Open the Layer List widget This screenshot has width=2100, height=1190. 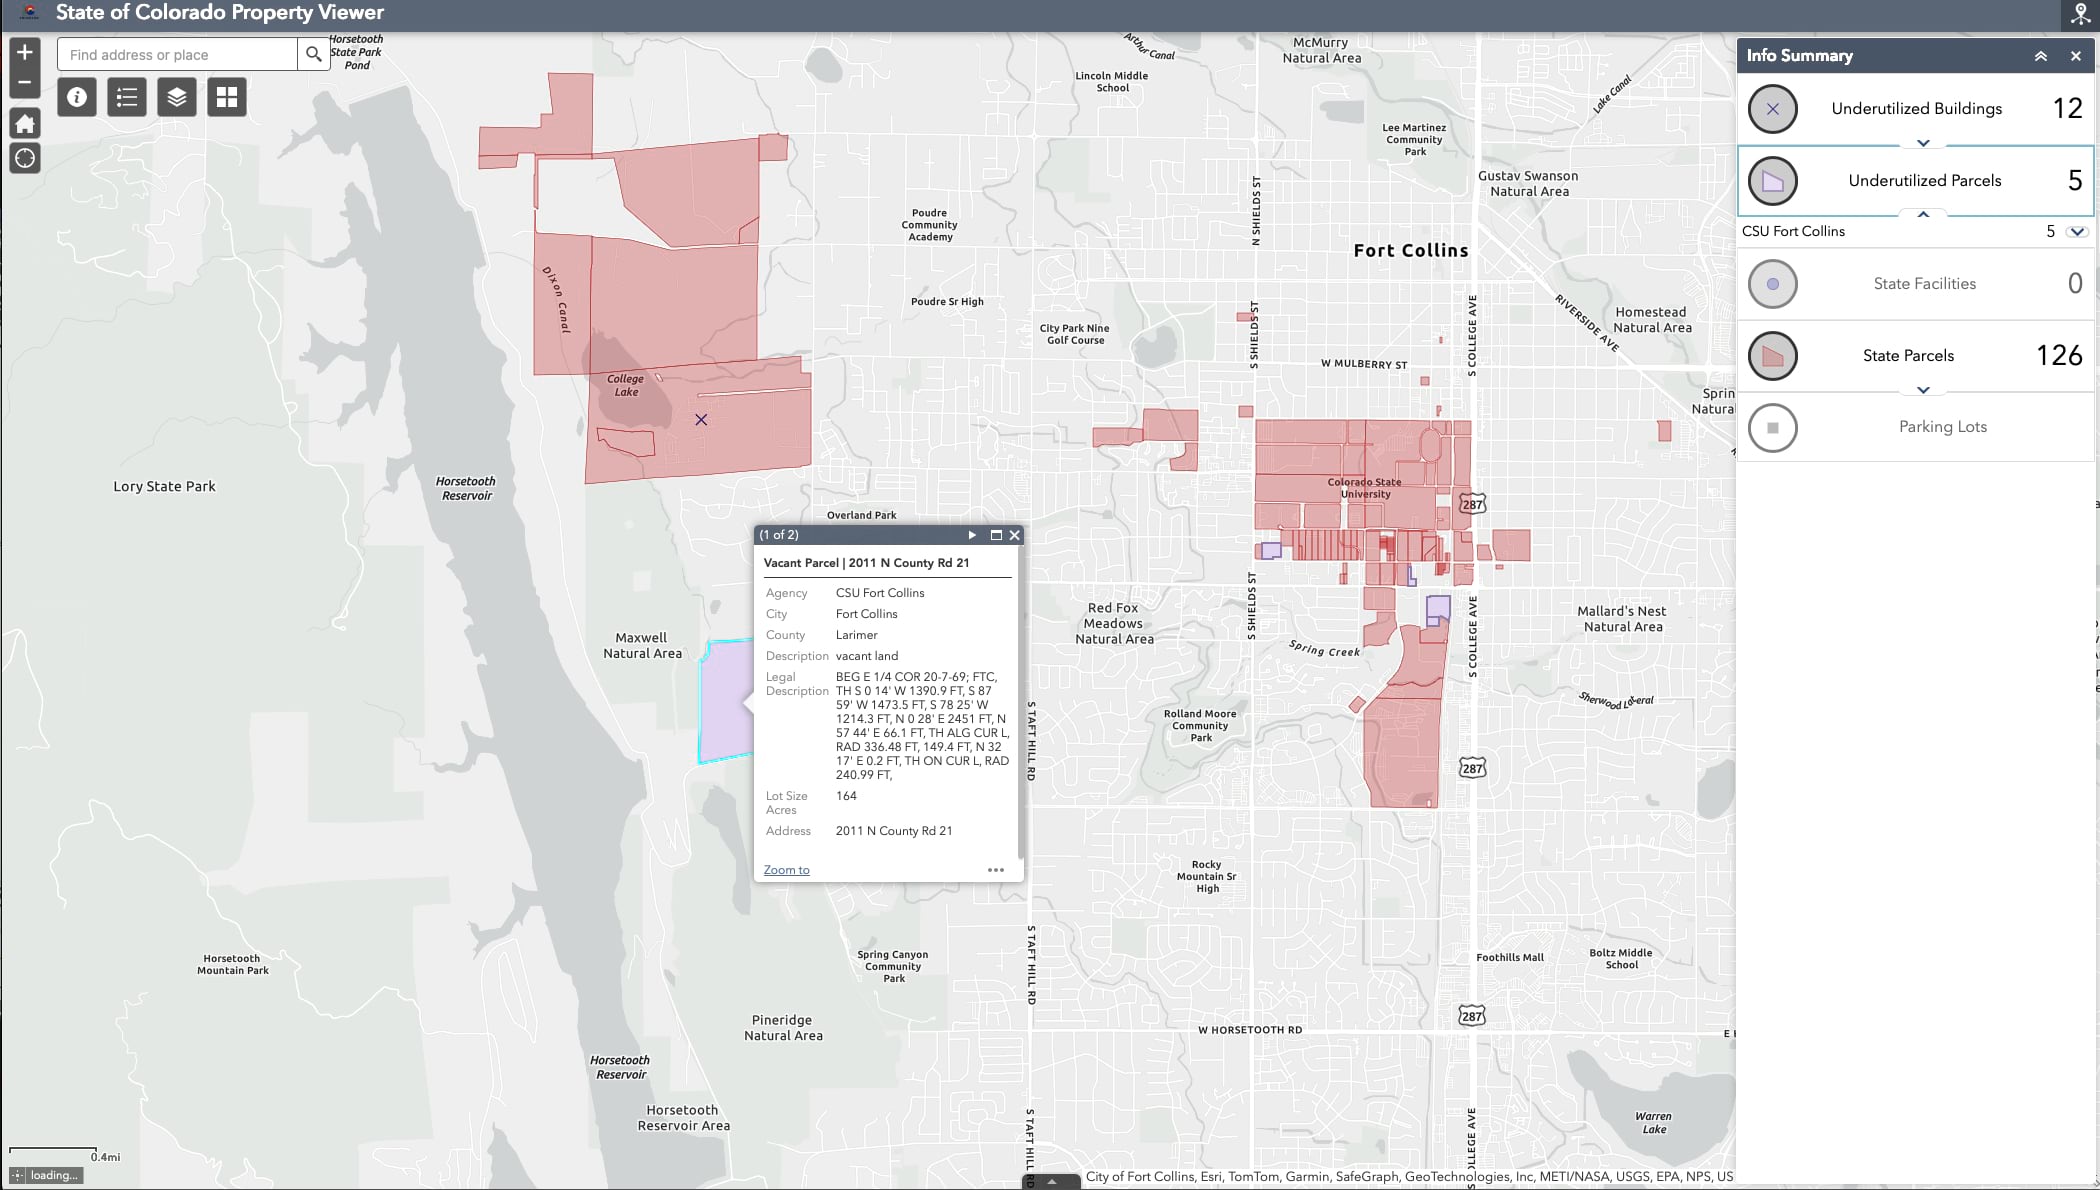(177, 97)
